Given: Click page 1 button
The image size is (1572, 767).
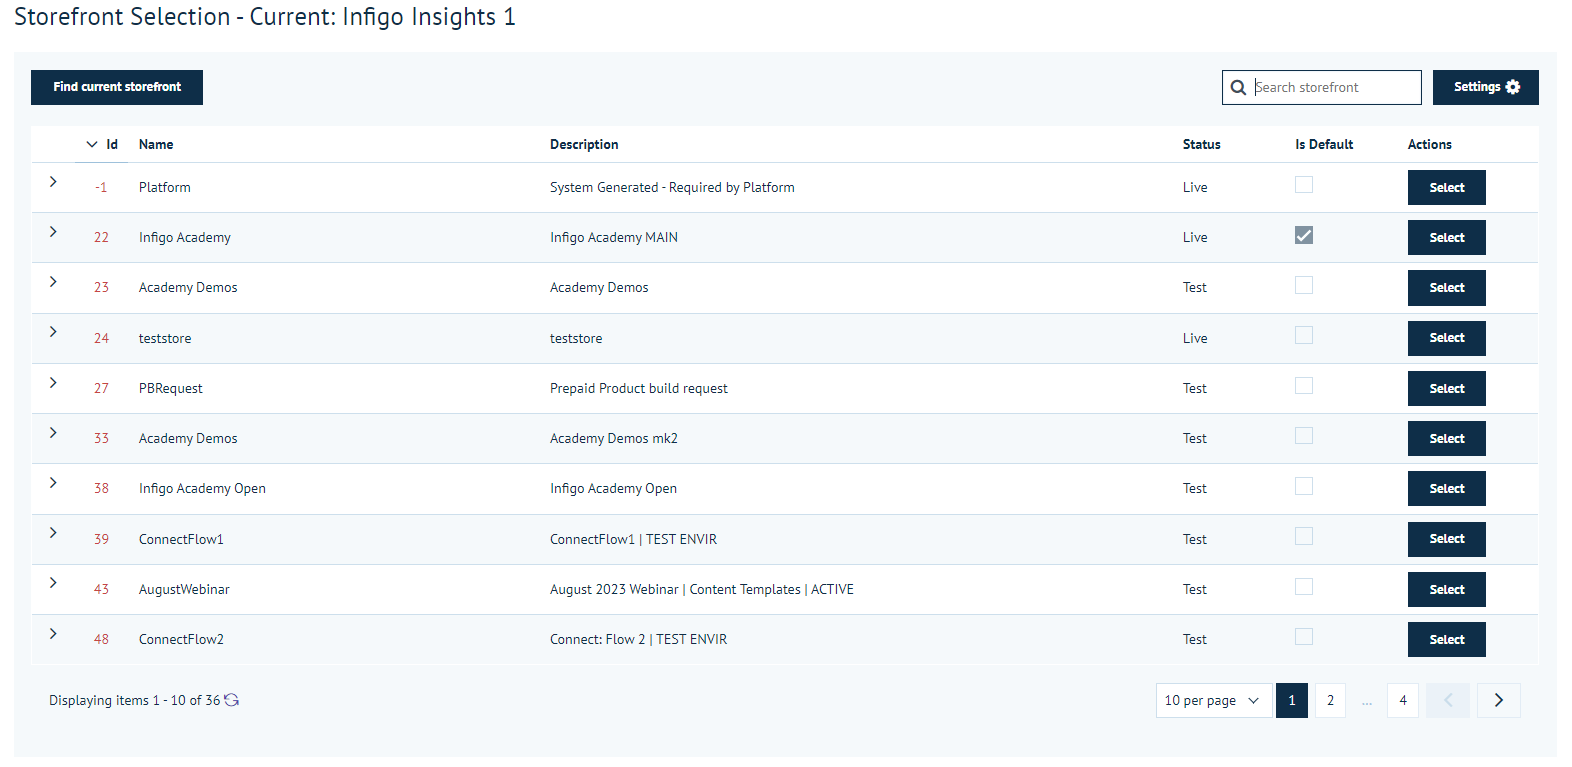Looking at the screenshot, I should (x=1292, y=700).
